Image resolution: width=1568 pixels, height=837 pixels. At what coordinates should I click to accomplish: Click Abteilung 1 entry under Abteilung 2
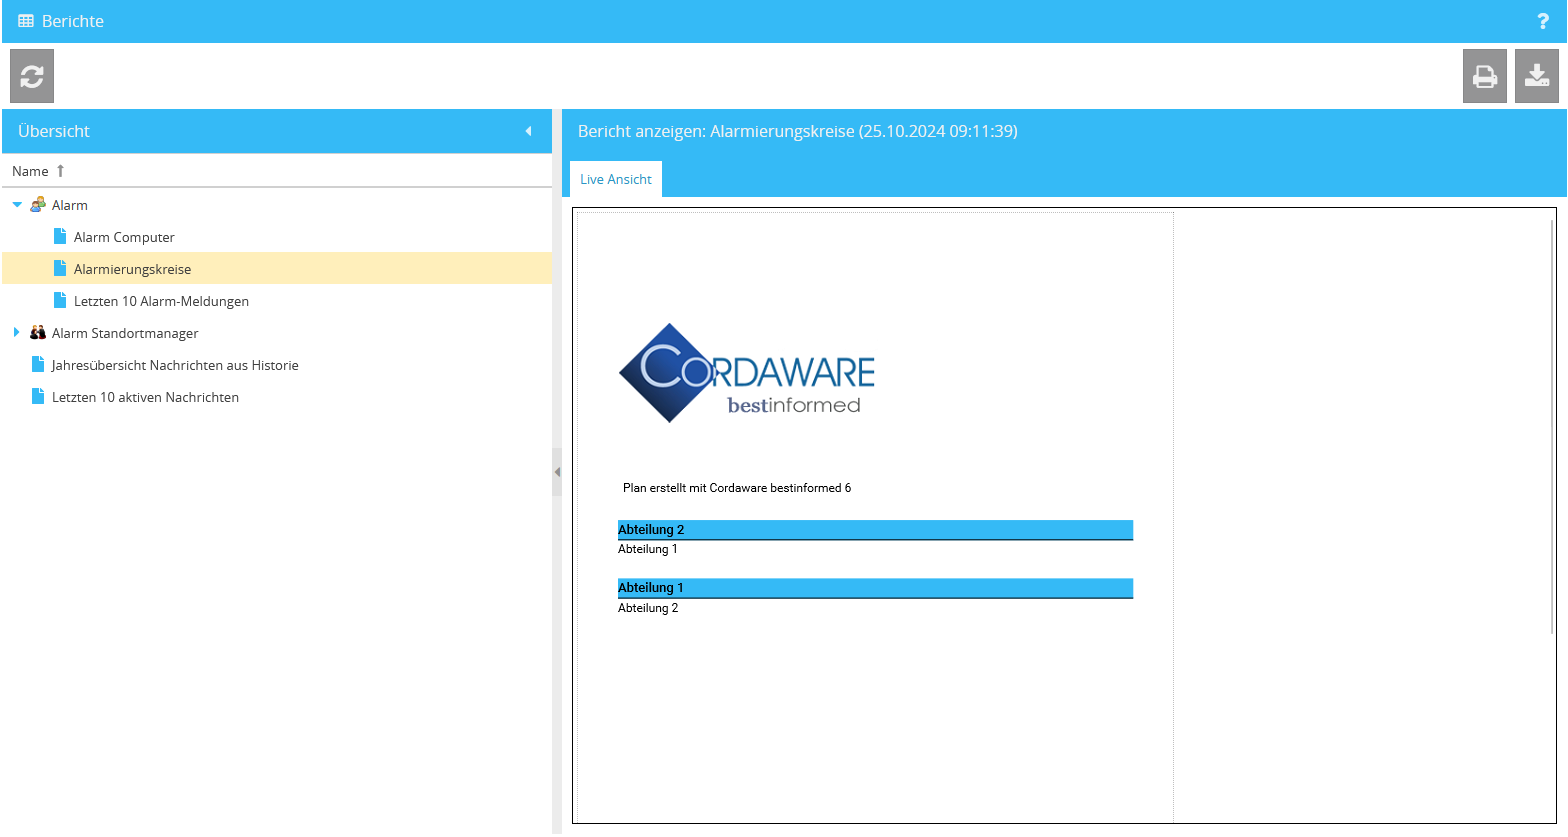pos(648,549)
